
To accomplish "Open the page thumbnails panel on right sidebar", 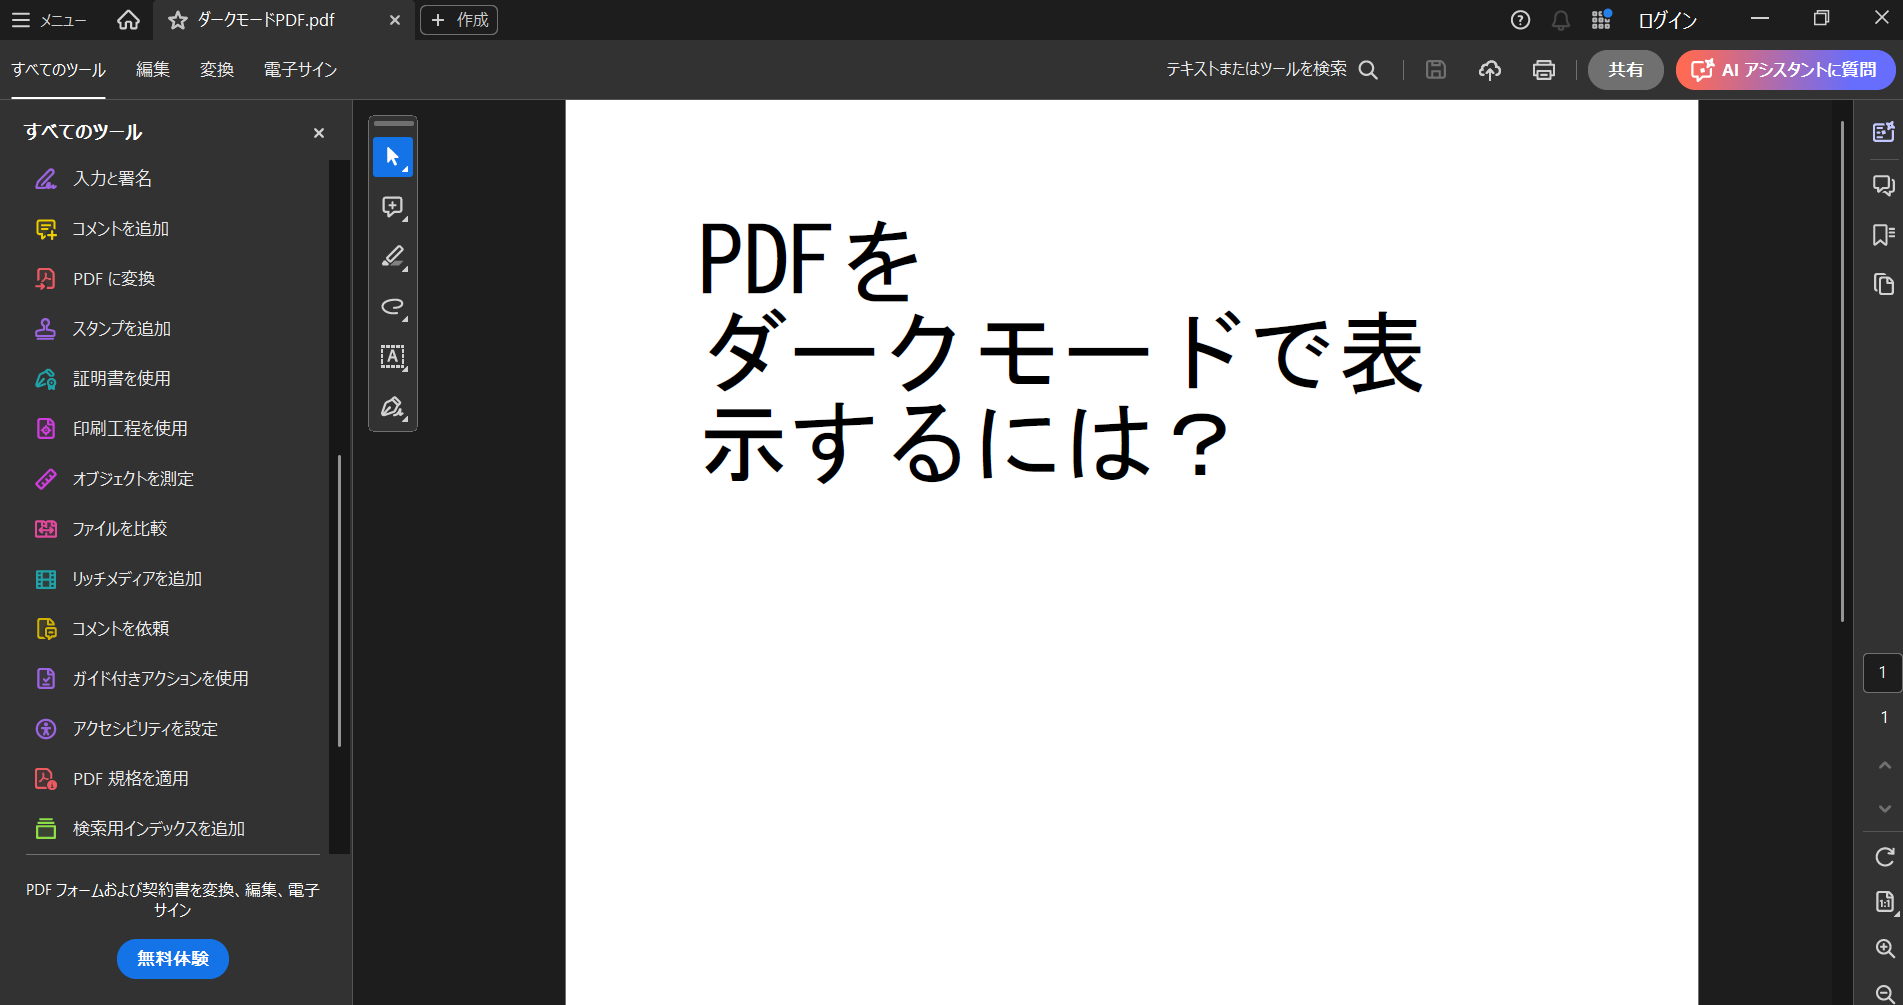I will [1884, 285].
